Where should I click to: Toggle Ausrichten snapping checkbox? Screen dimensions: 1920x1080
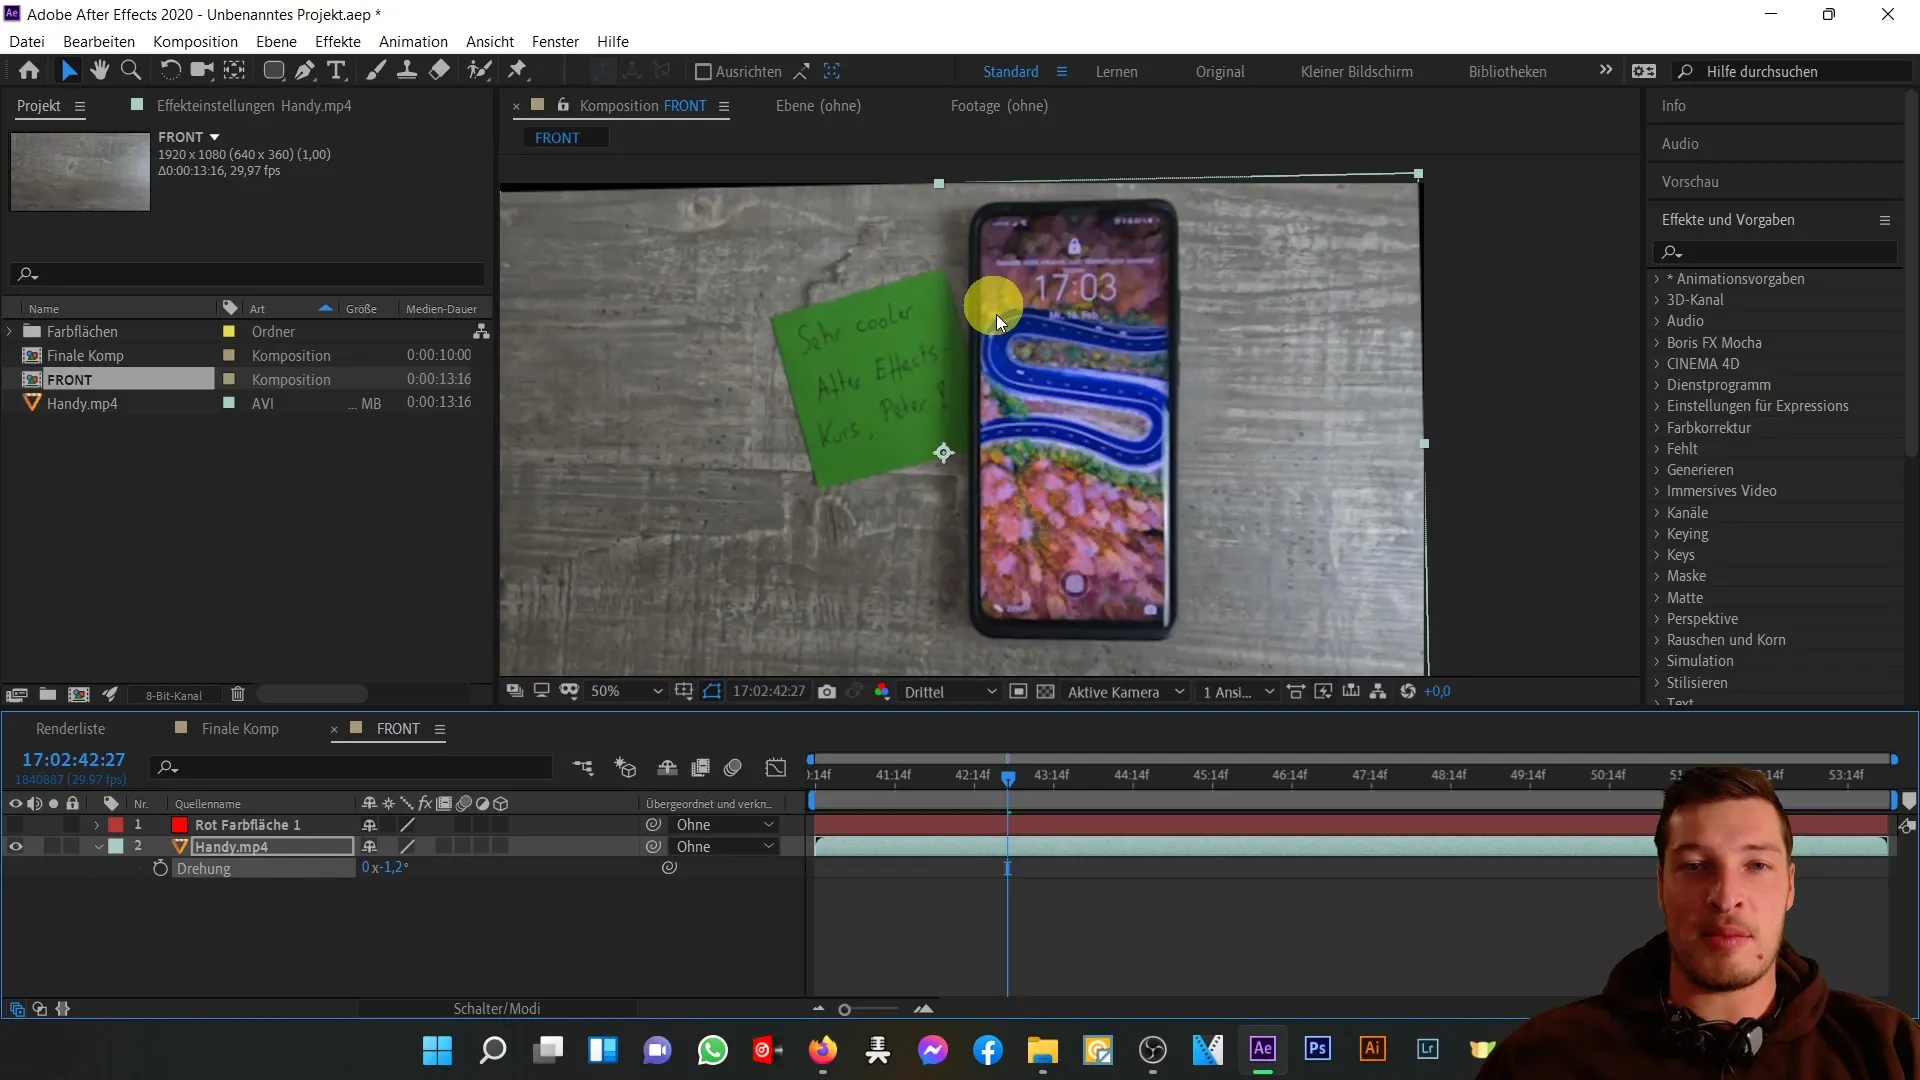point(703,72)
